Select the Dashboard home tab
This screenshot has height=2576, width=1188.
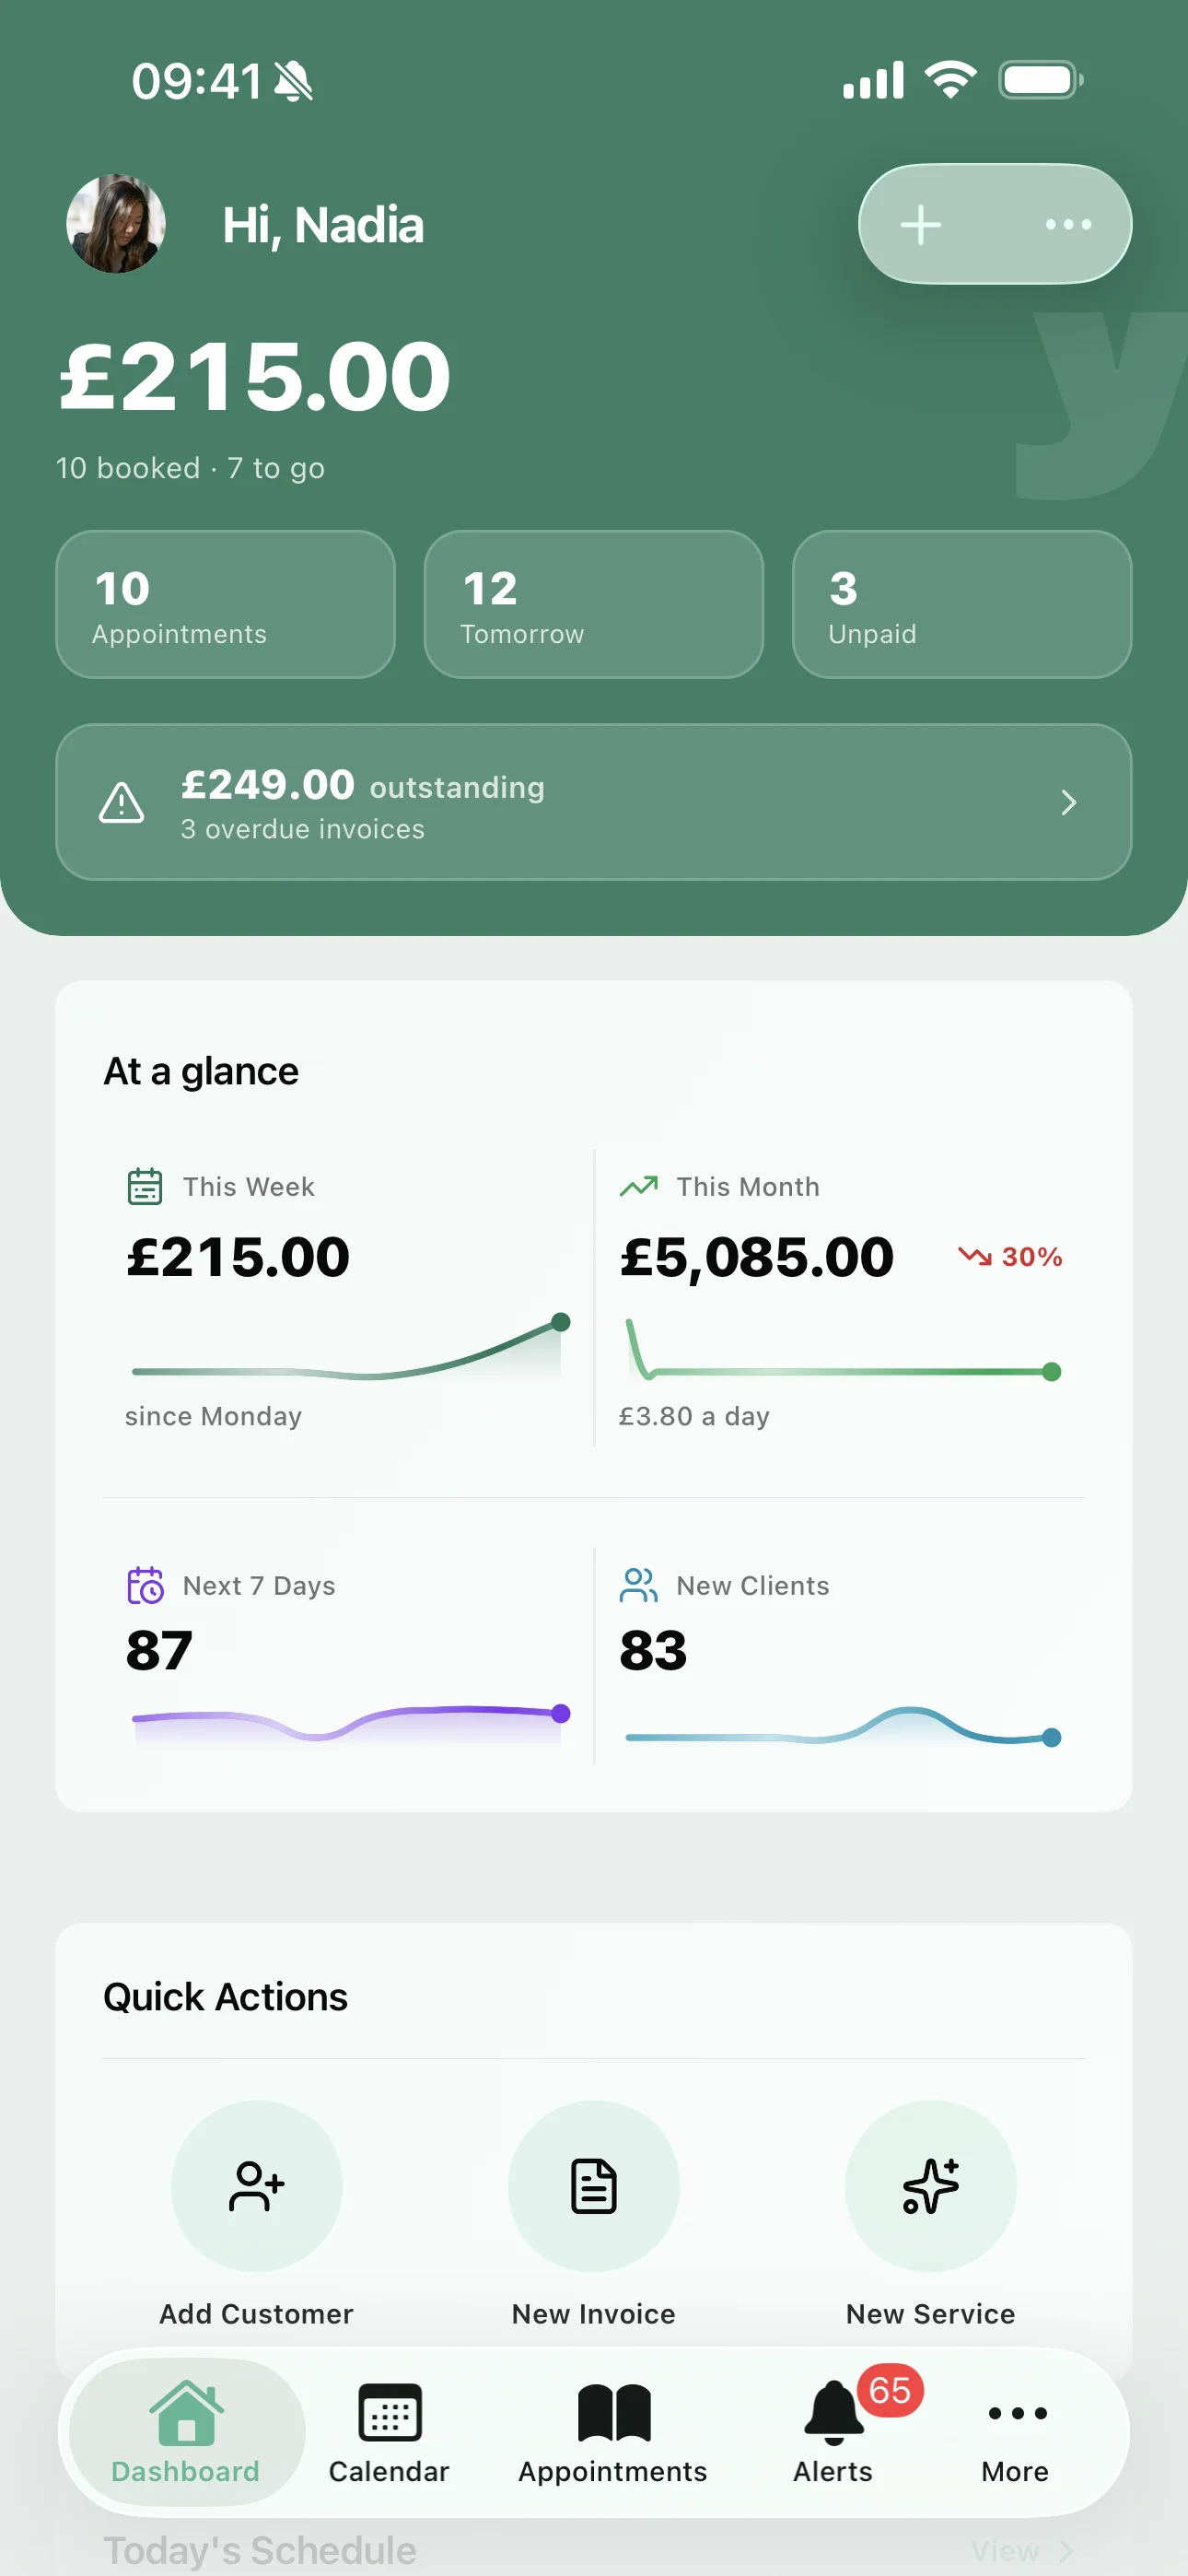(x=186, y=2431)
